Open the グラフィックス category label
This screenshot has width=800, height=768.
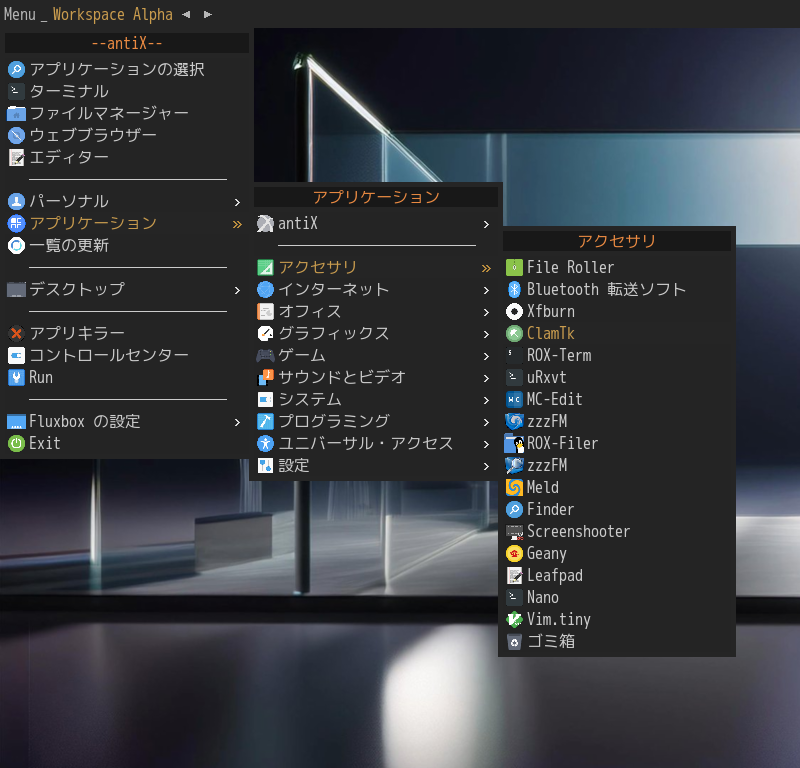[334, 333]
